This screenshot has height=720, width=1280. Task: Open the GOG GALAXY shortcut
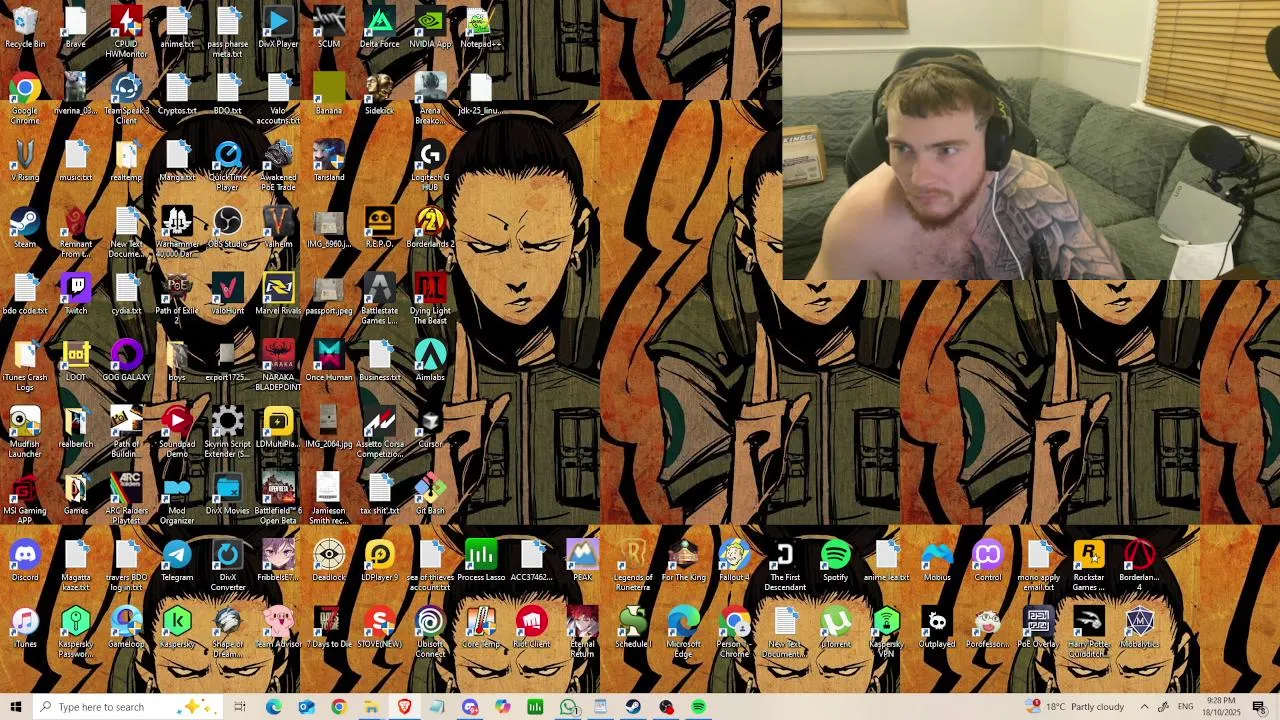point(126,361)
